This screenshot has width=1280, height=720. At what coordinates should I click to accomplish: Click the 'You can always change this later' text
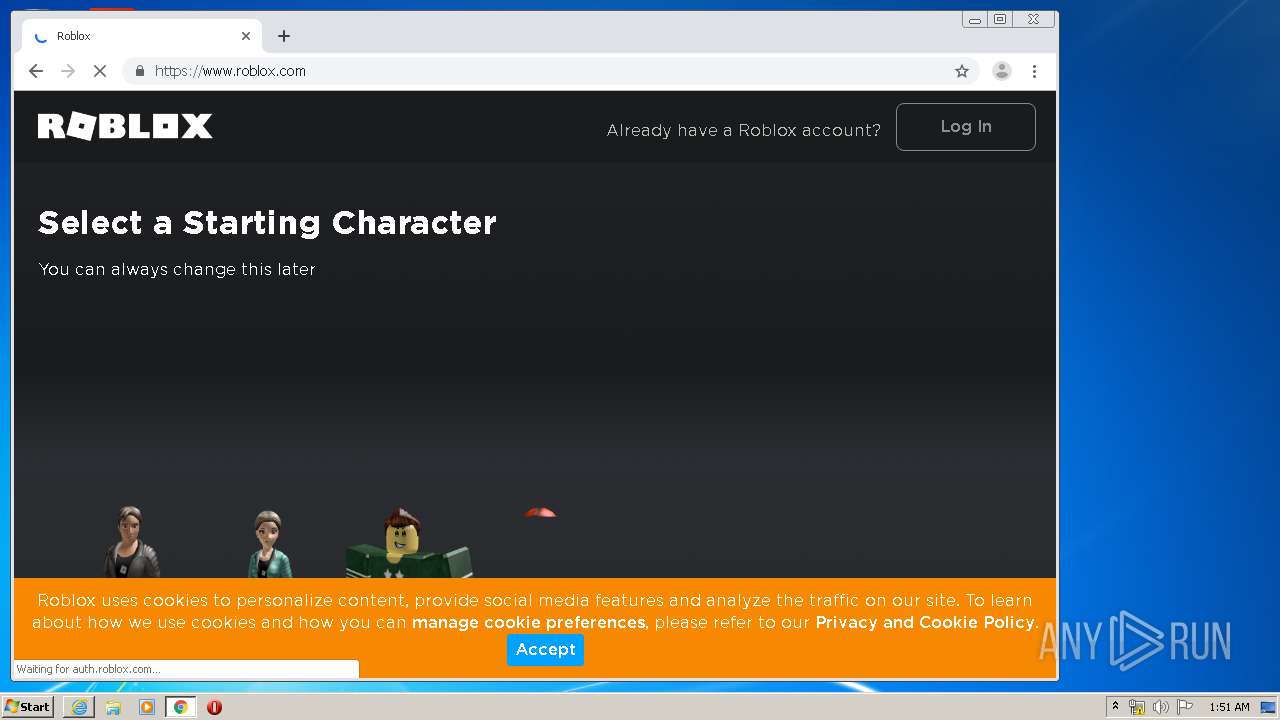click(x=177, y=269)
